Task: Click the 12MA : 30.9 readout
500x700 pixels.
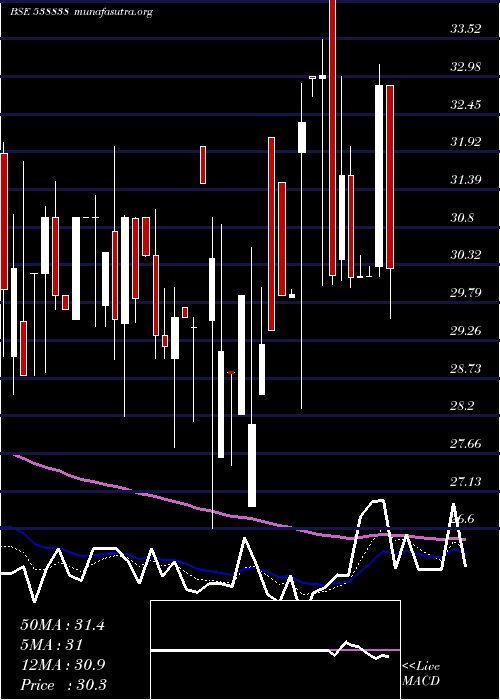Action: pos(62,665)
